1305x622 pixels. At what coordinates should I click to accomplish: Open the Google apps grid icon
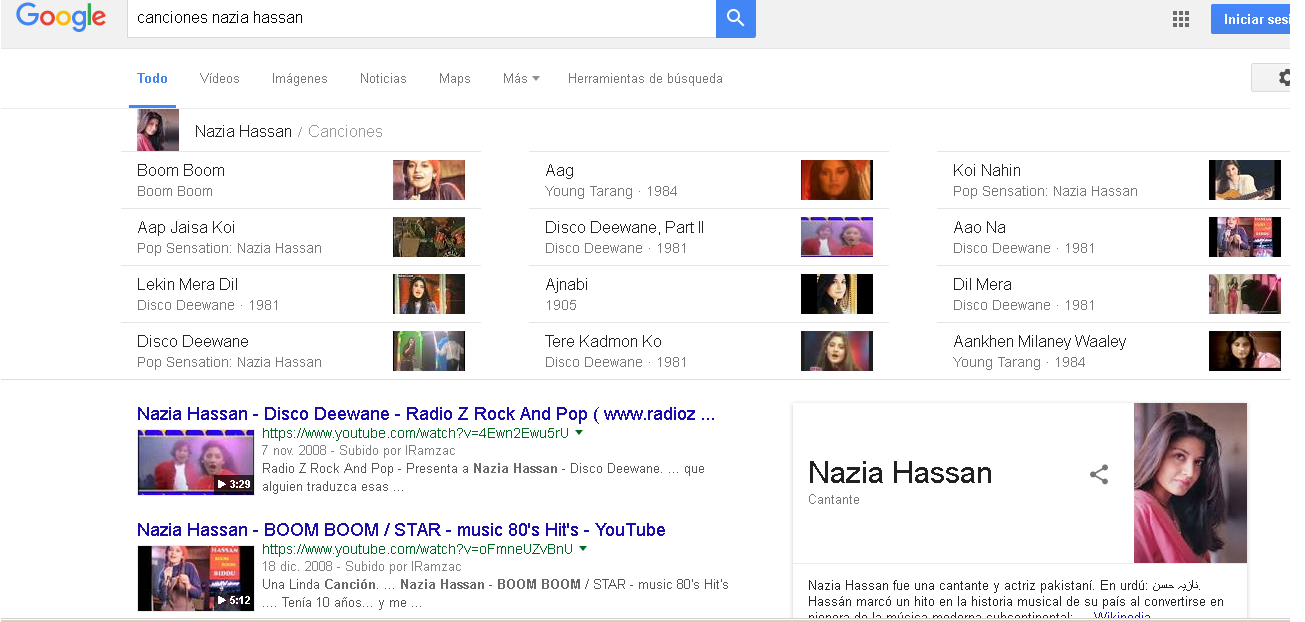coord(1181,19)
